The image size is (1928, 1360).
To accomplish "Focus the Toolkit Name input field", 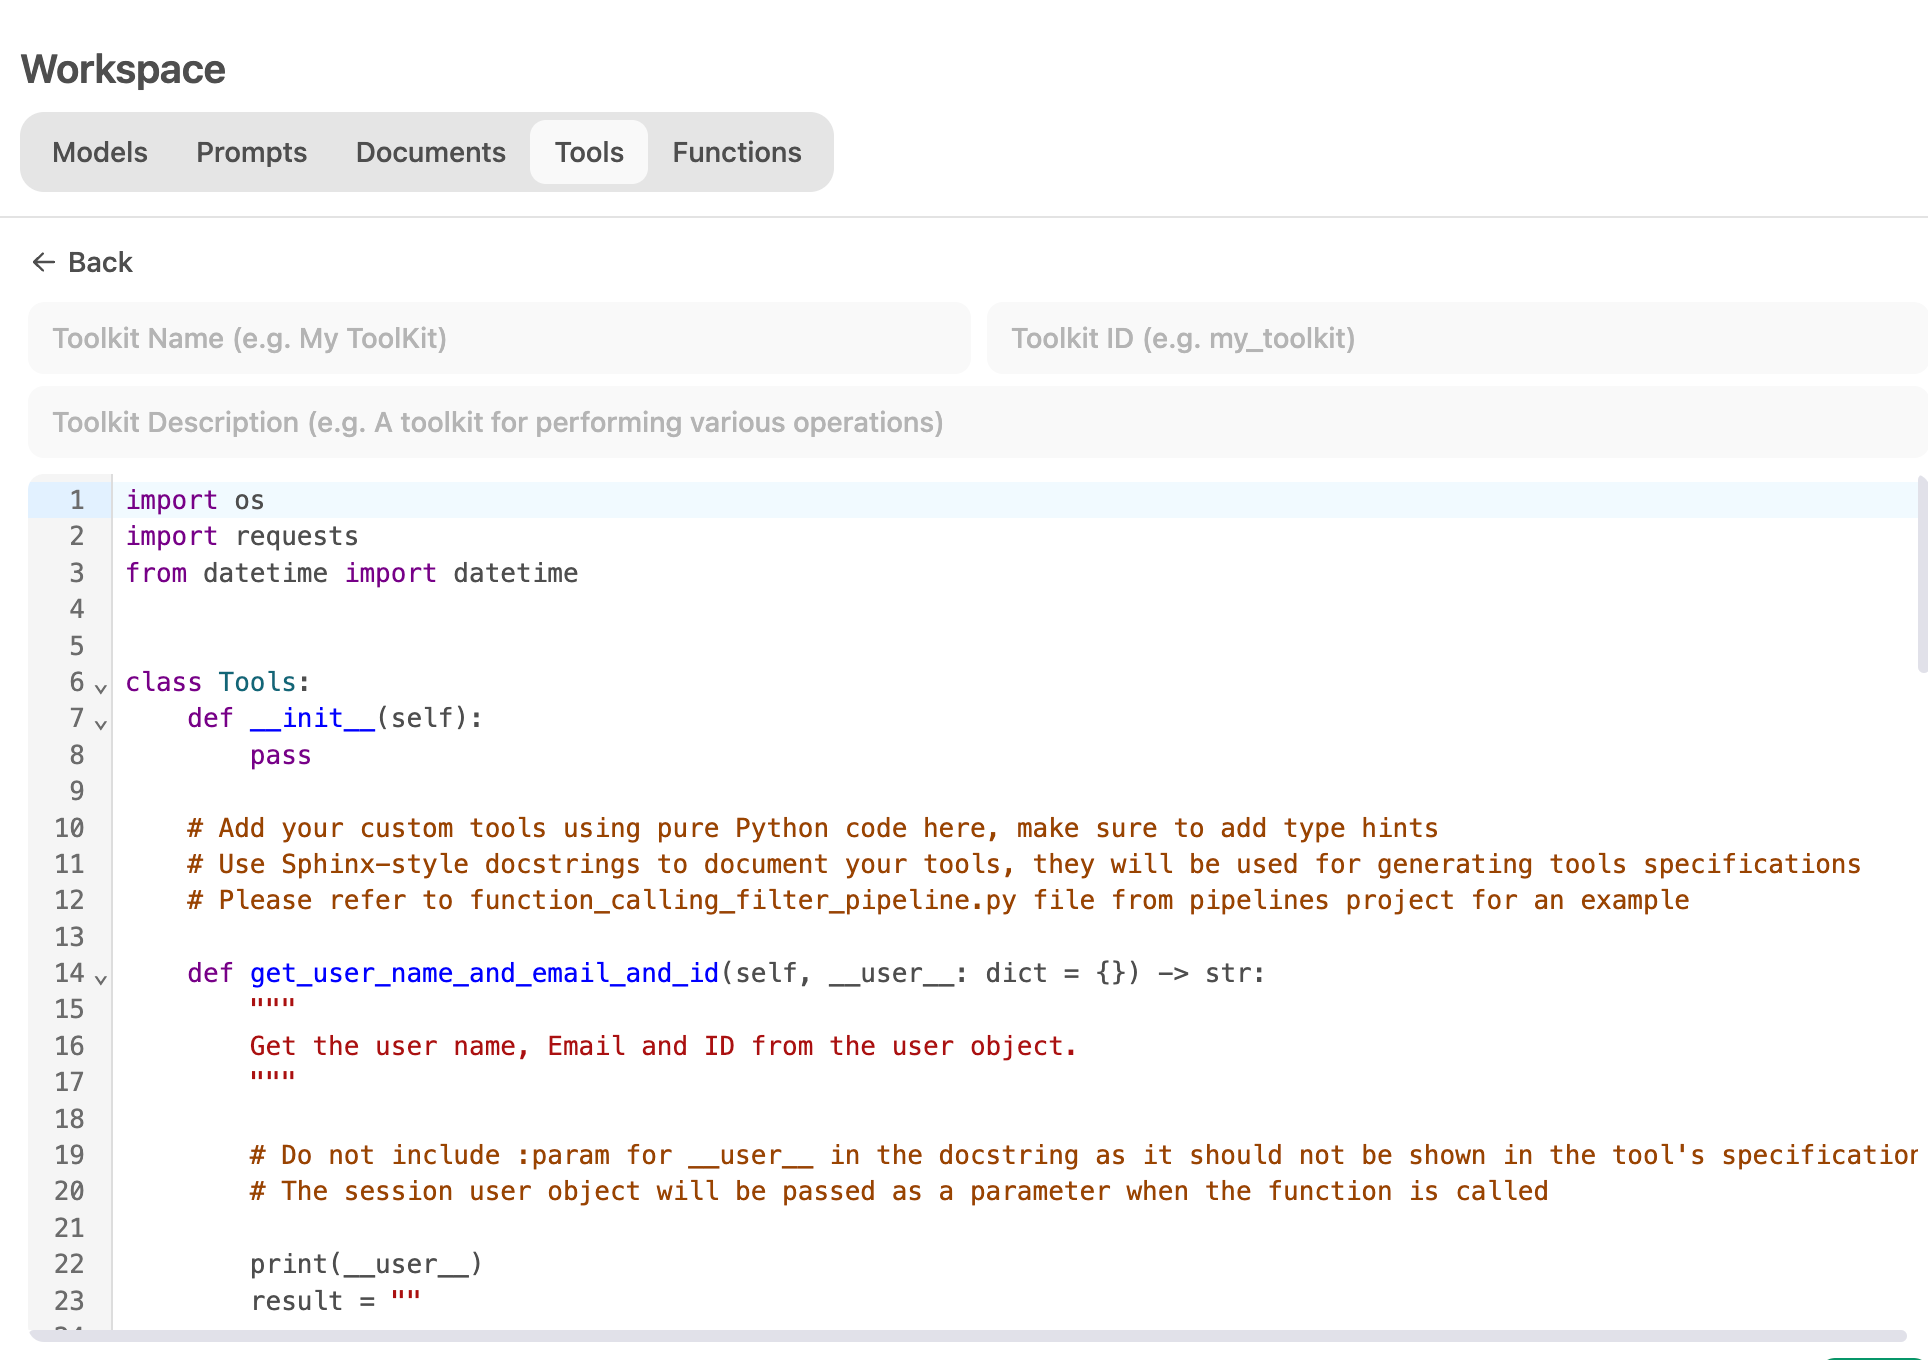I will (499, 338).
